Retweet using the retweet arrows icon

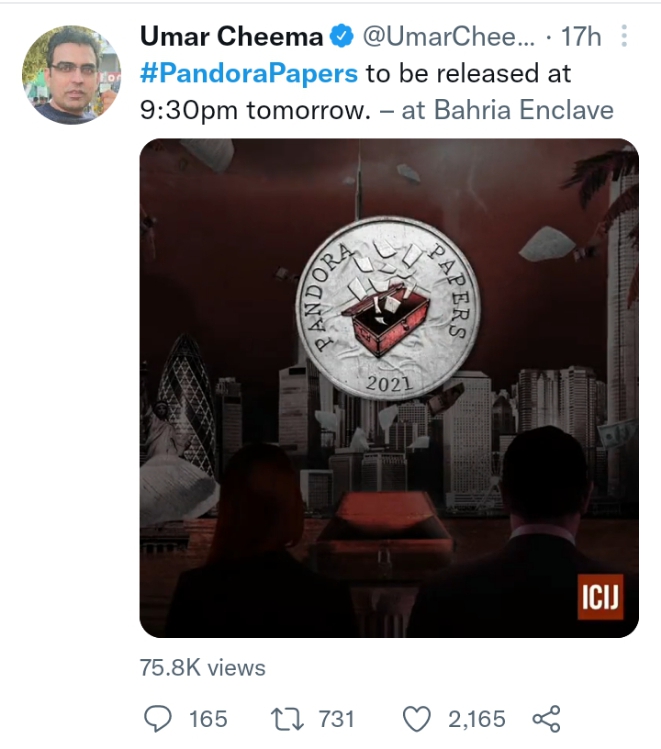pos(287,719)
